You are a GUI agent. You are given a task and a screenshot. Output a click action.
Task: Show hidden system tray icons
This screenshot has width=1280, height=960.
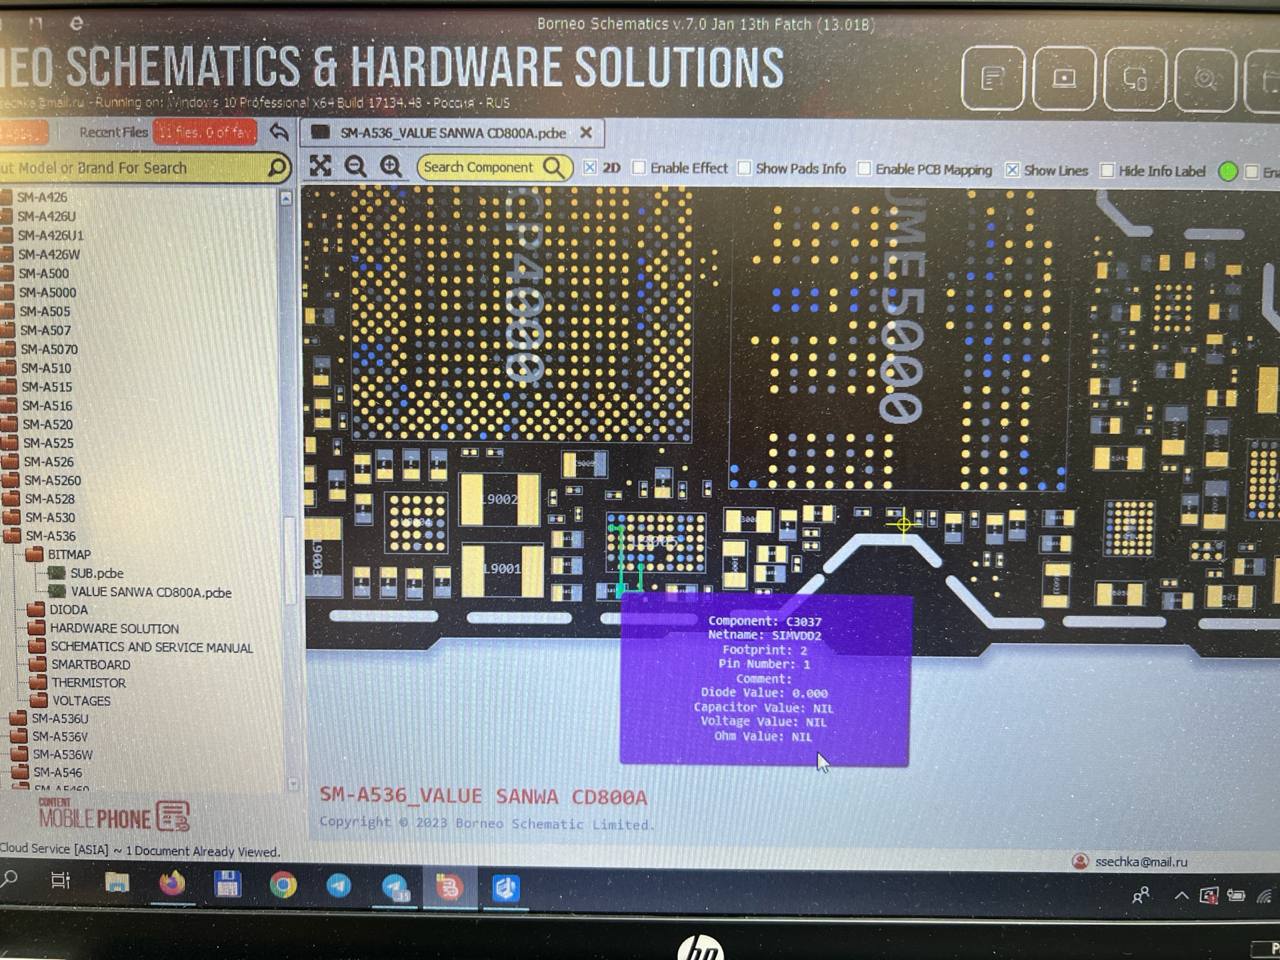1181,895
